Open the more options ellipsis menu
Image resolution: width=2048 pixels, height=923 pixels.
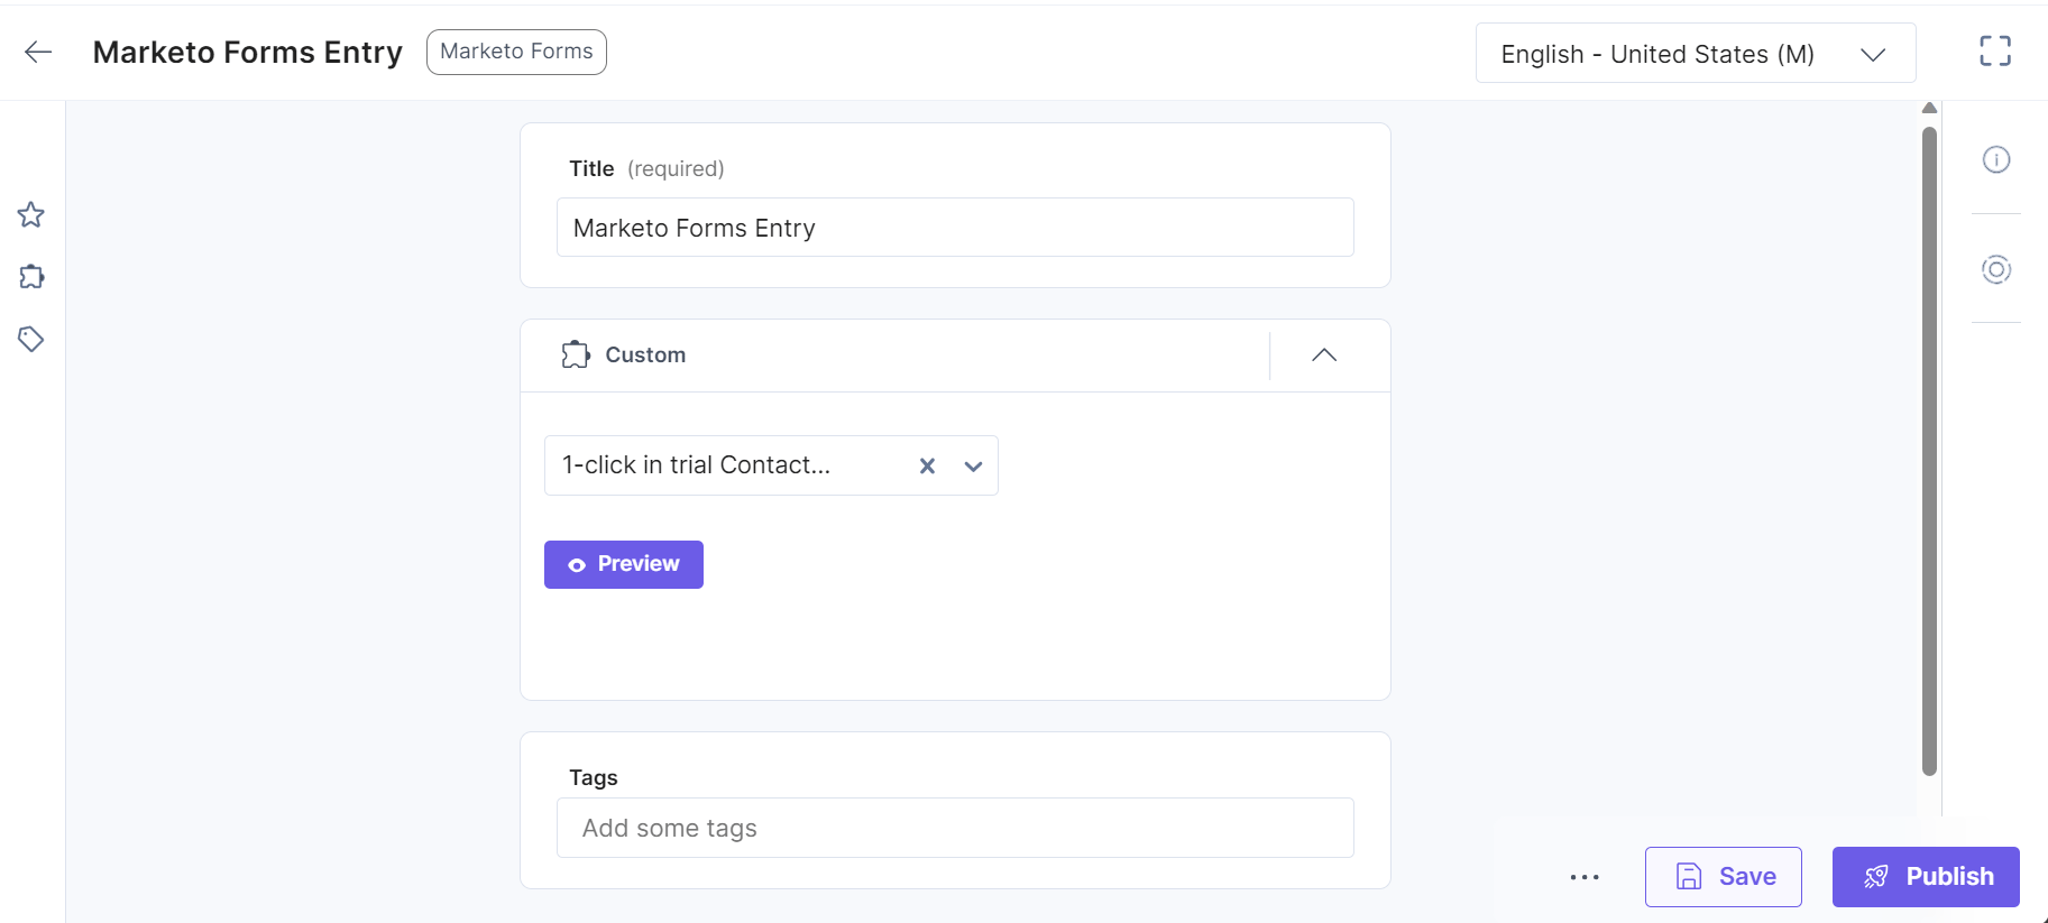tap(1584, 877)
